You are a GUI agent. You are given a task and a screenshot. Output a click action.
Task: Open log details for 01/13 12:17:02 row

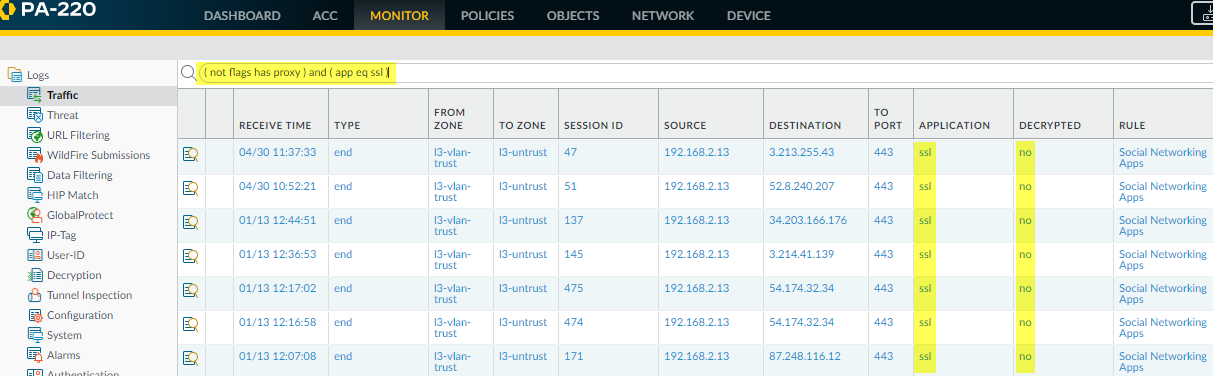[x=190, y=289]
